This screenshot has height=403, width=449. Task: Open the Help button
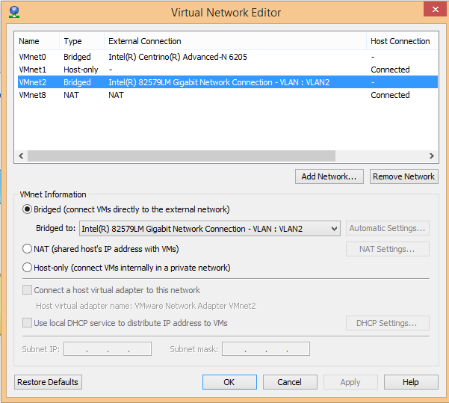pos(411,382)
